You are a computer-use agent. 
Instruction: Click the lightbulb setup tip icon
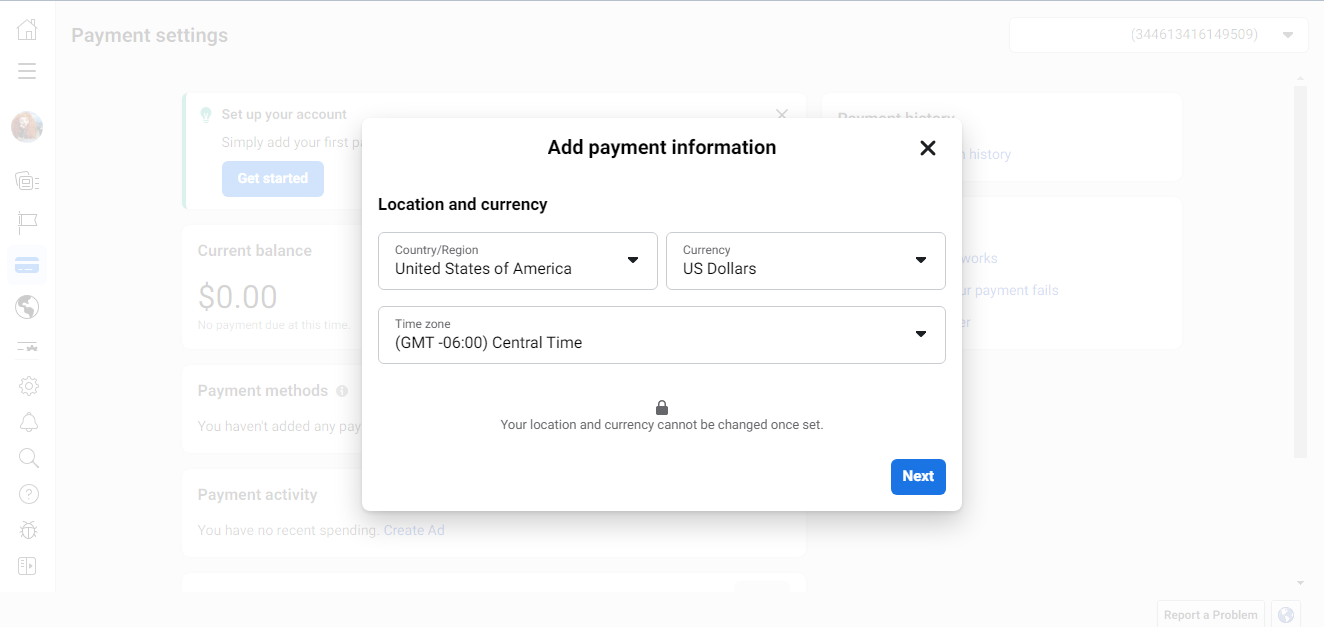(206, 115)
